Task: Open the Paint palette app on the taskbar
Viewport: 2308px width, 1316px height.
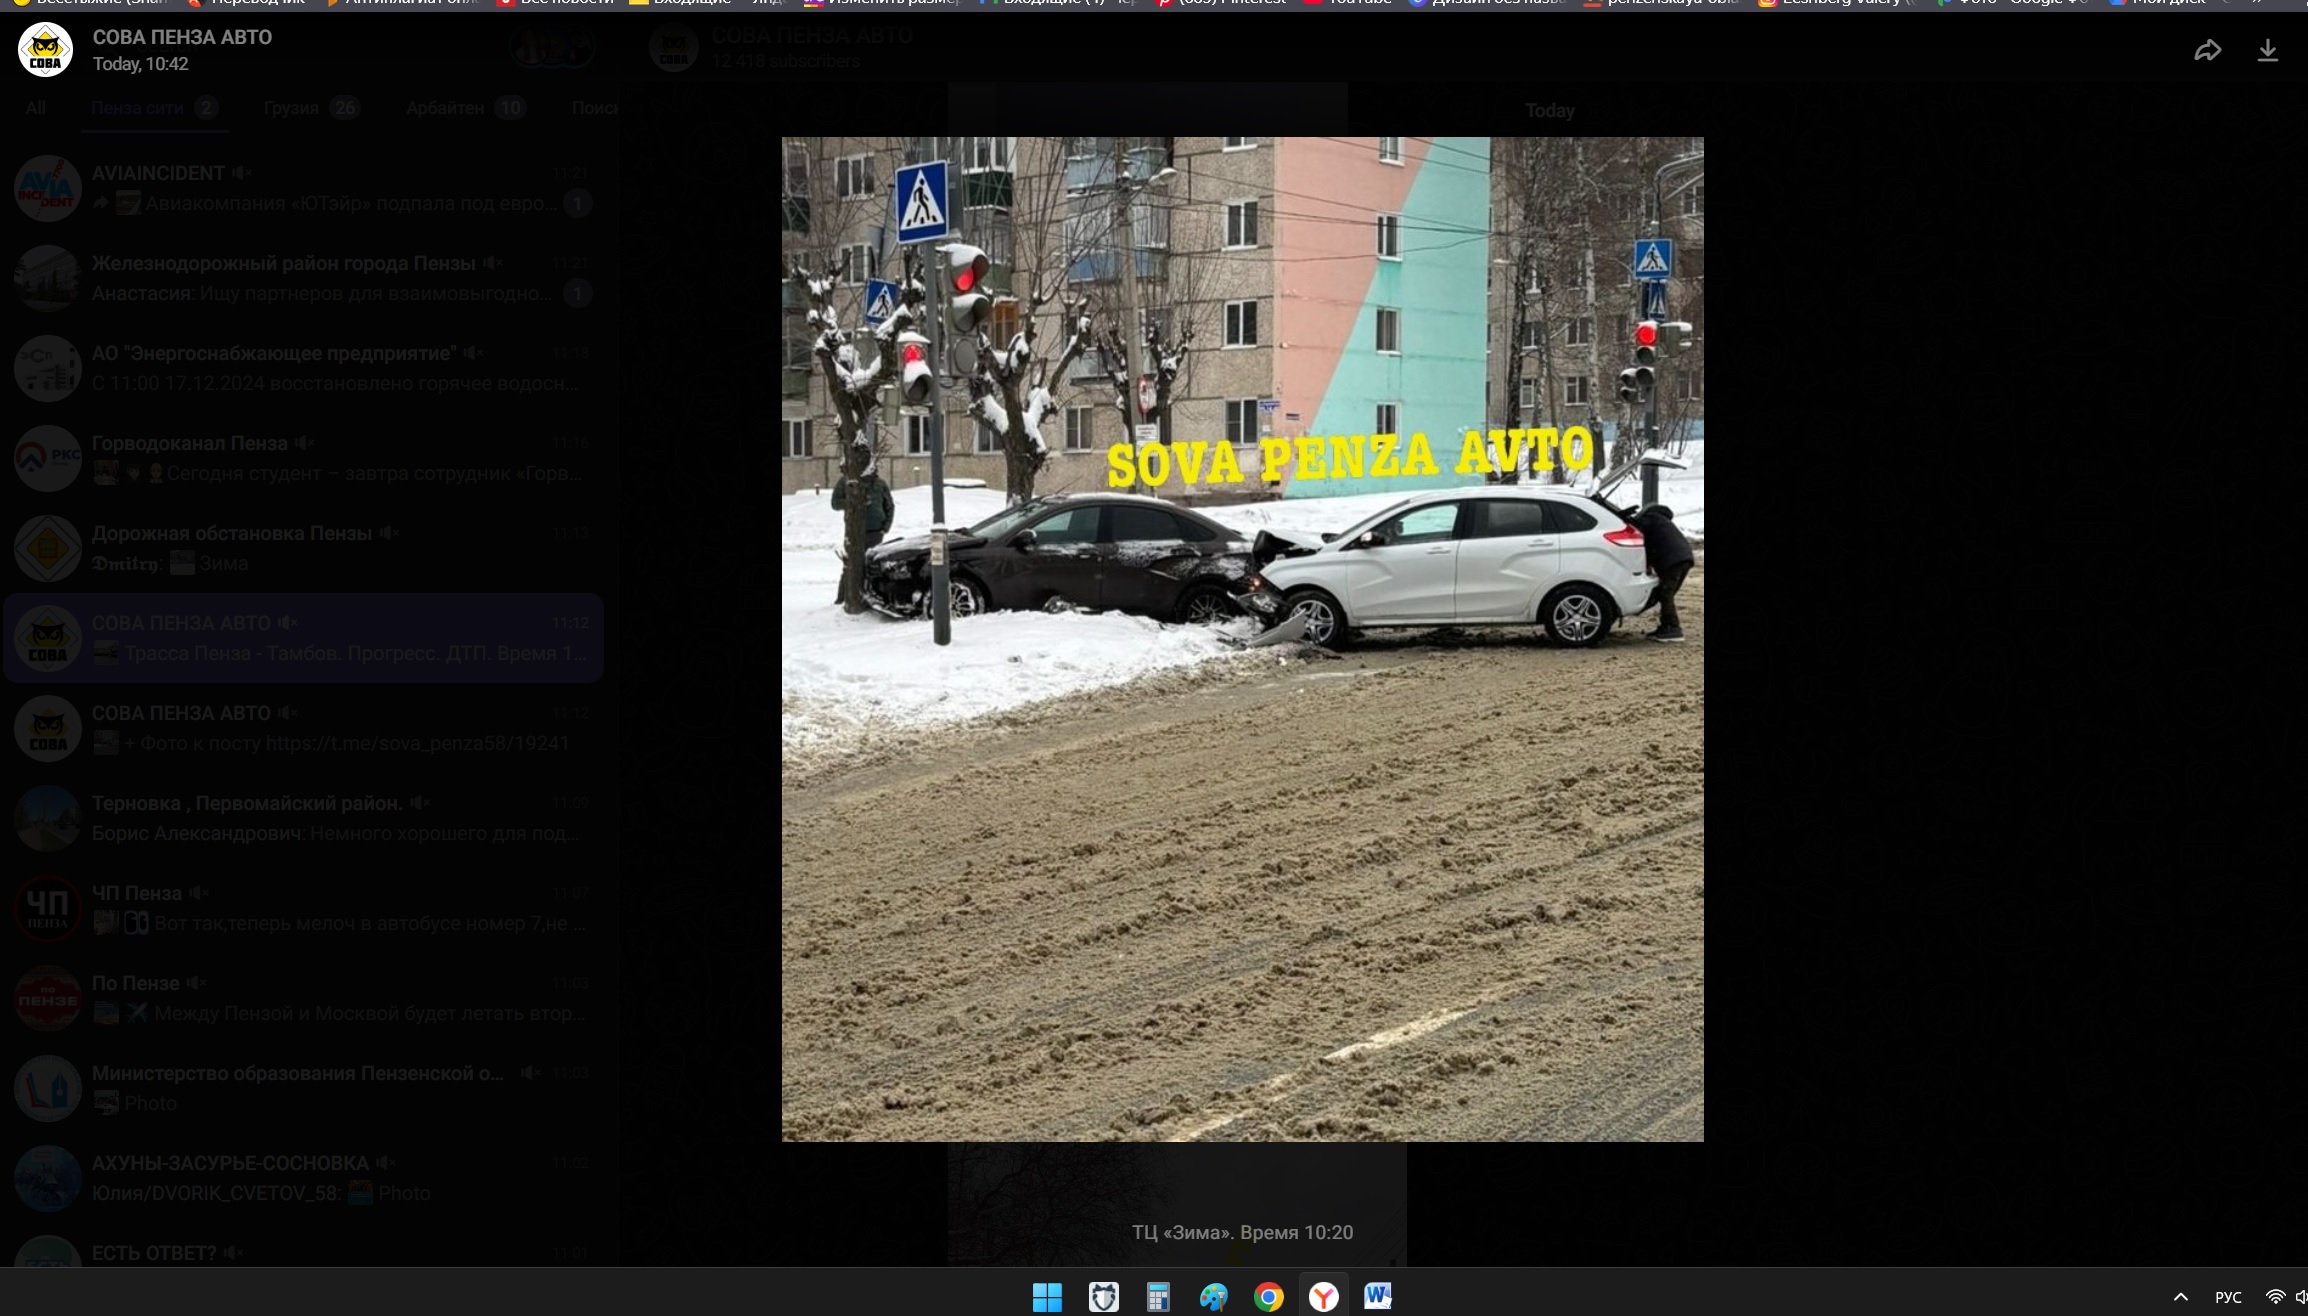Action: [x=1213, y=1297]
